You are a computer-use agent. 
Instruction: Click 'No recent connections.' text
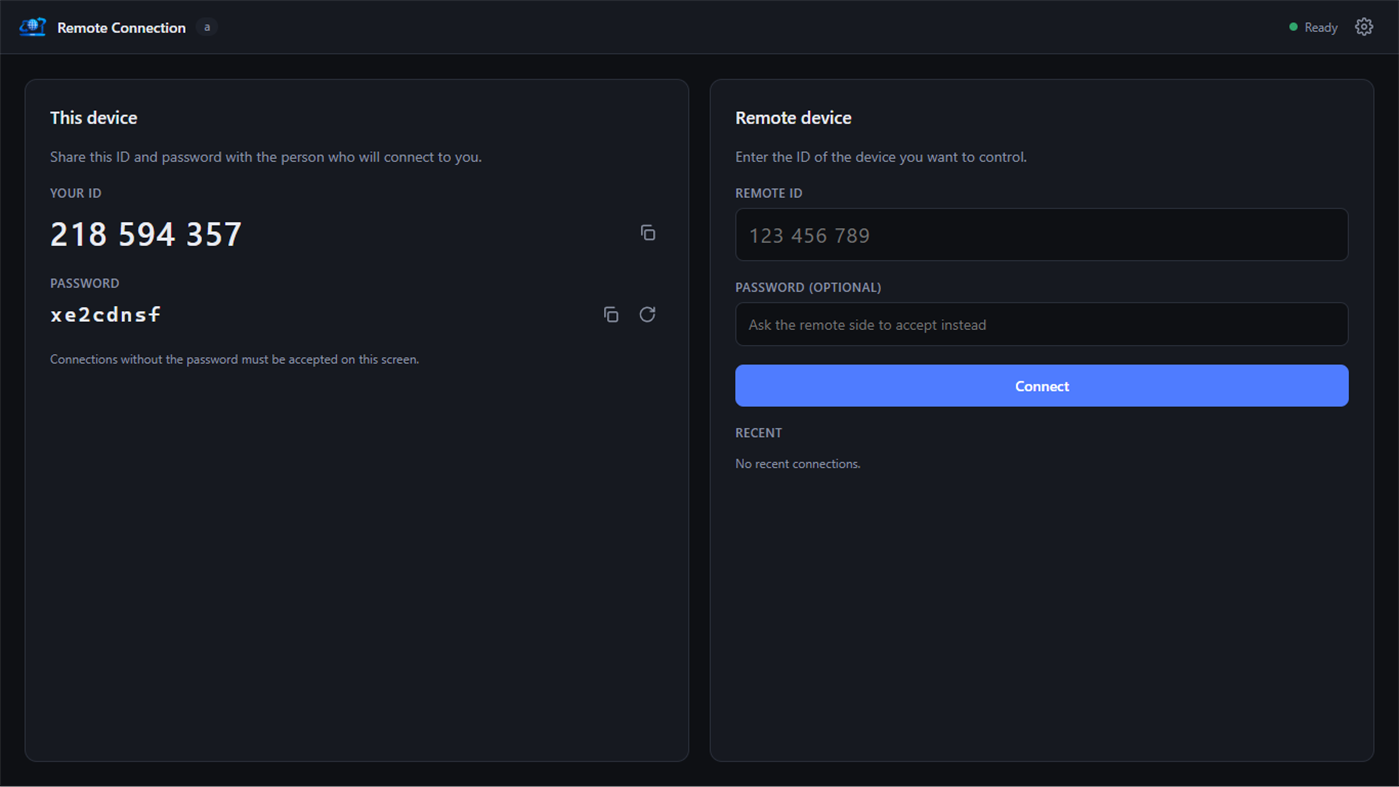click(x=798, y=464)
